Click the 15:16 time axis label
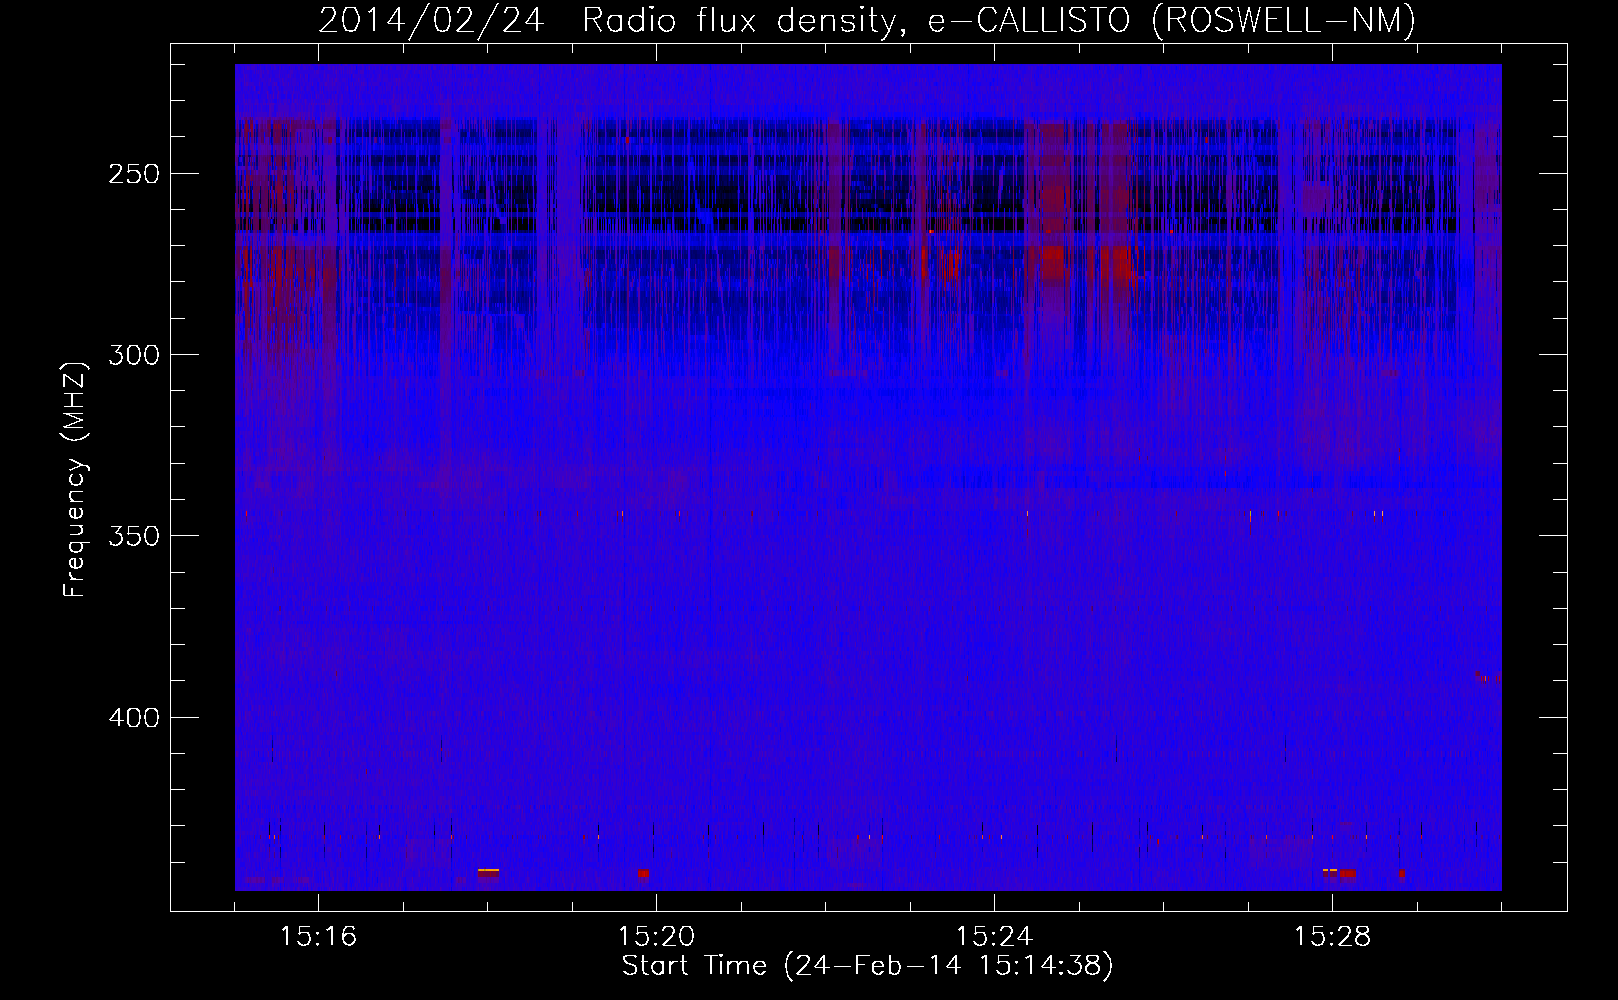 (x=318, y=936)
